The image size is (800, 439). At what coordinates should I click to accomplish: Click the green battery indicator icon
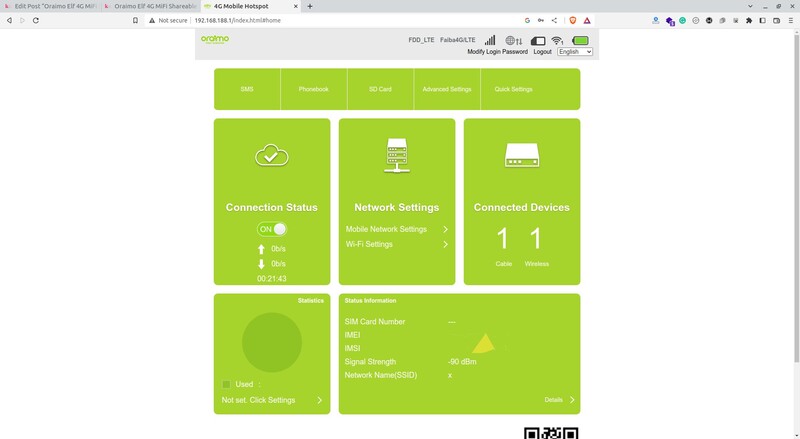pyautogui.click(x=580, y=40)
